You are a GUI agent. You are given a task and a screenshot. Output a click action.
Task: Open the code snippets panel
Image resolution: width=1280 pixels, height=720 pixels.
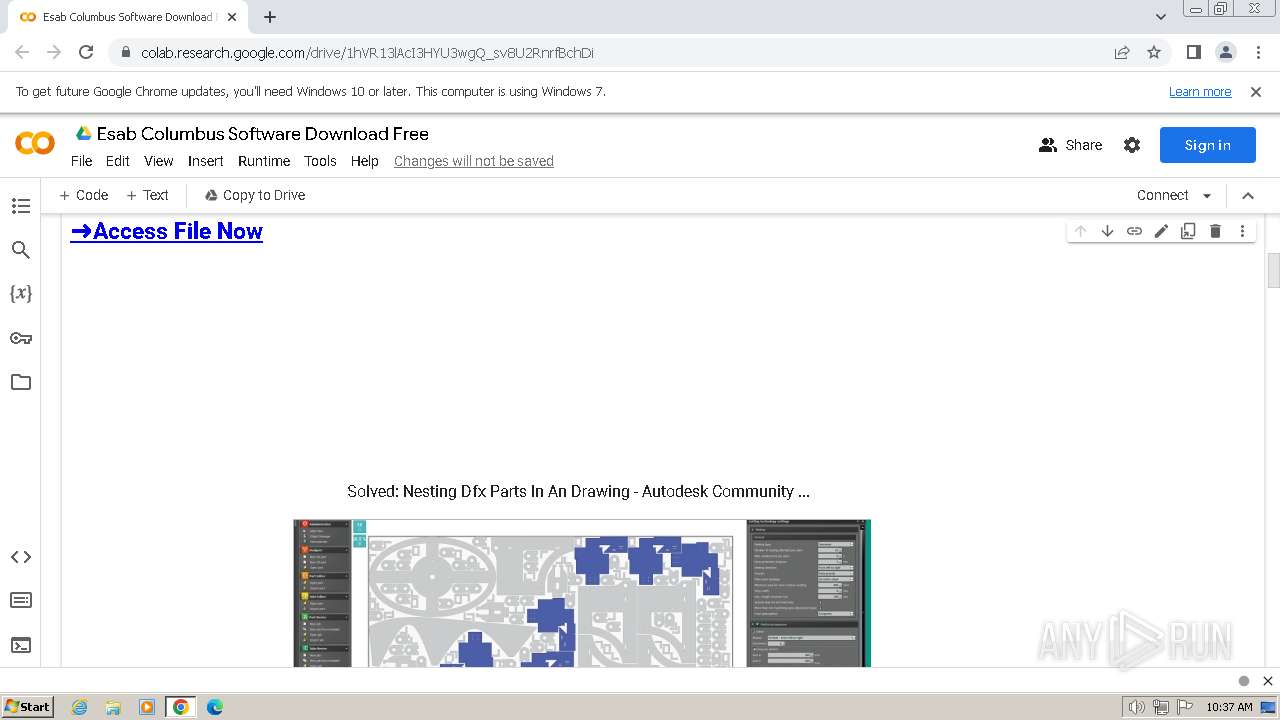point(21,557)
